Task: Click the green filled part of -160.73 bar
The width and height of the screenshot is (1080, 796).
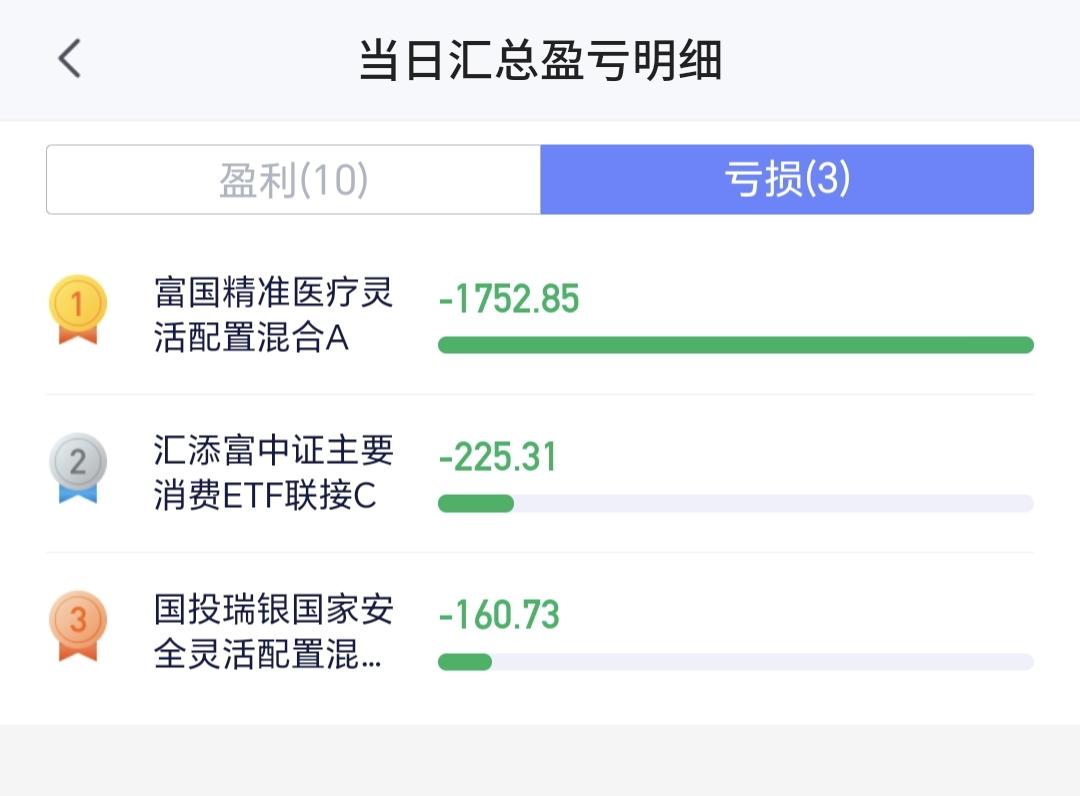Action: pos(465,662)
